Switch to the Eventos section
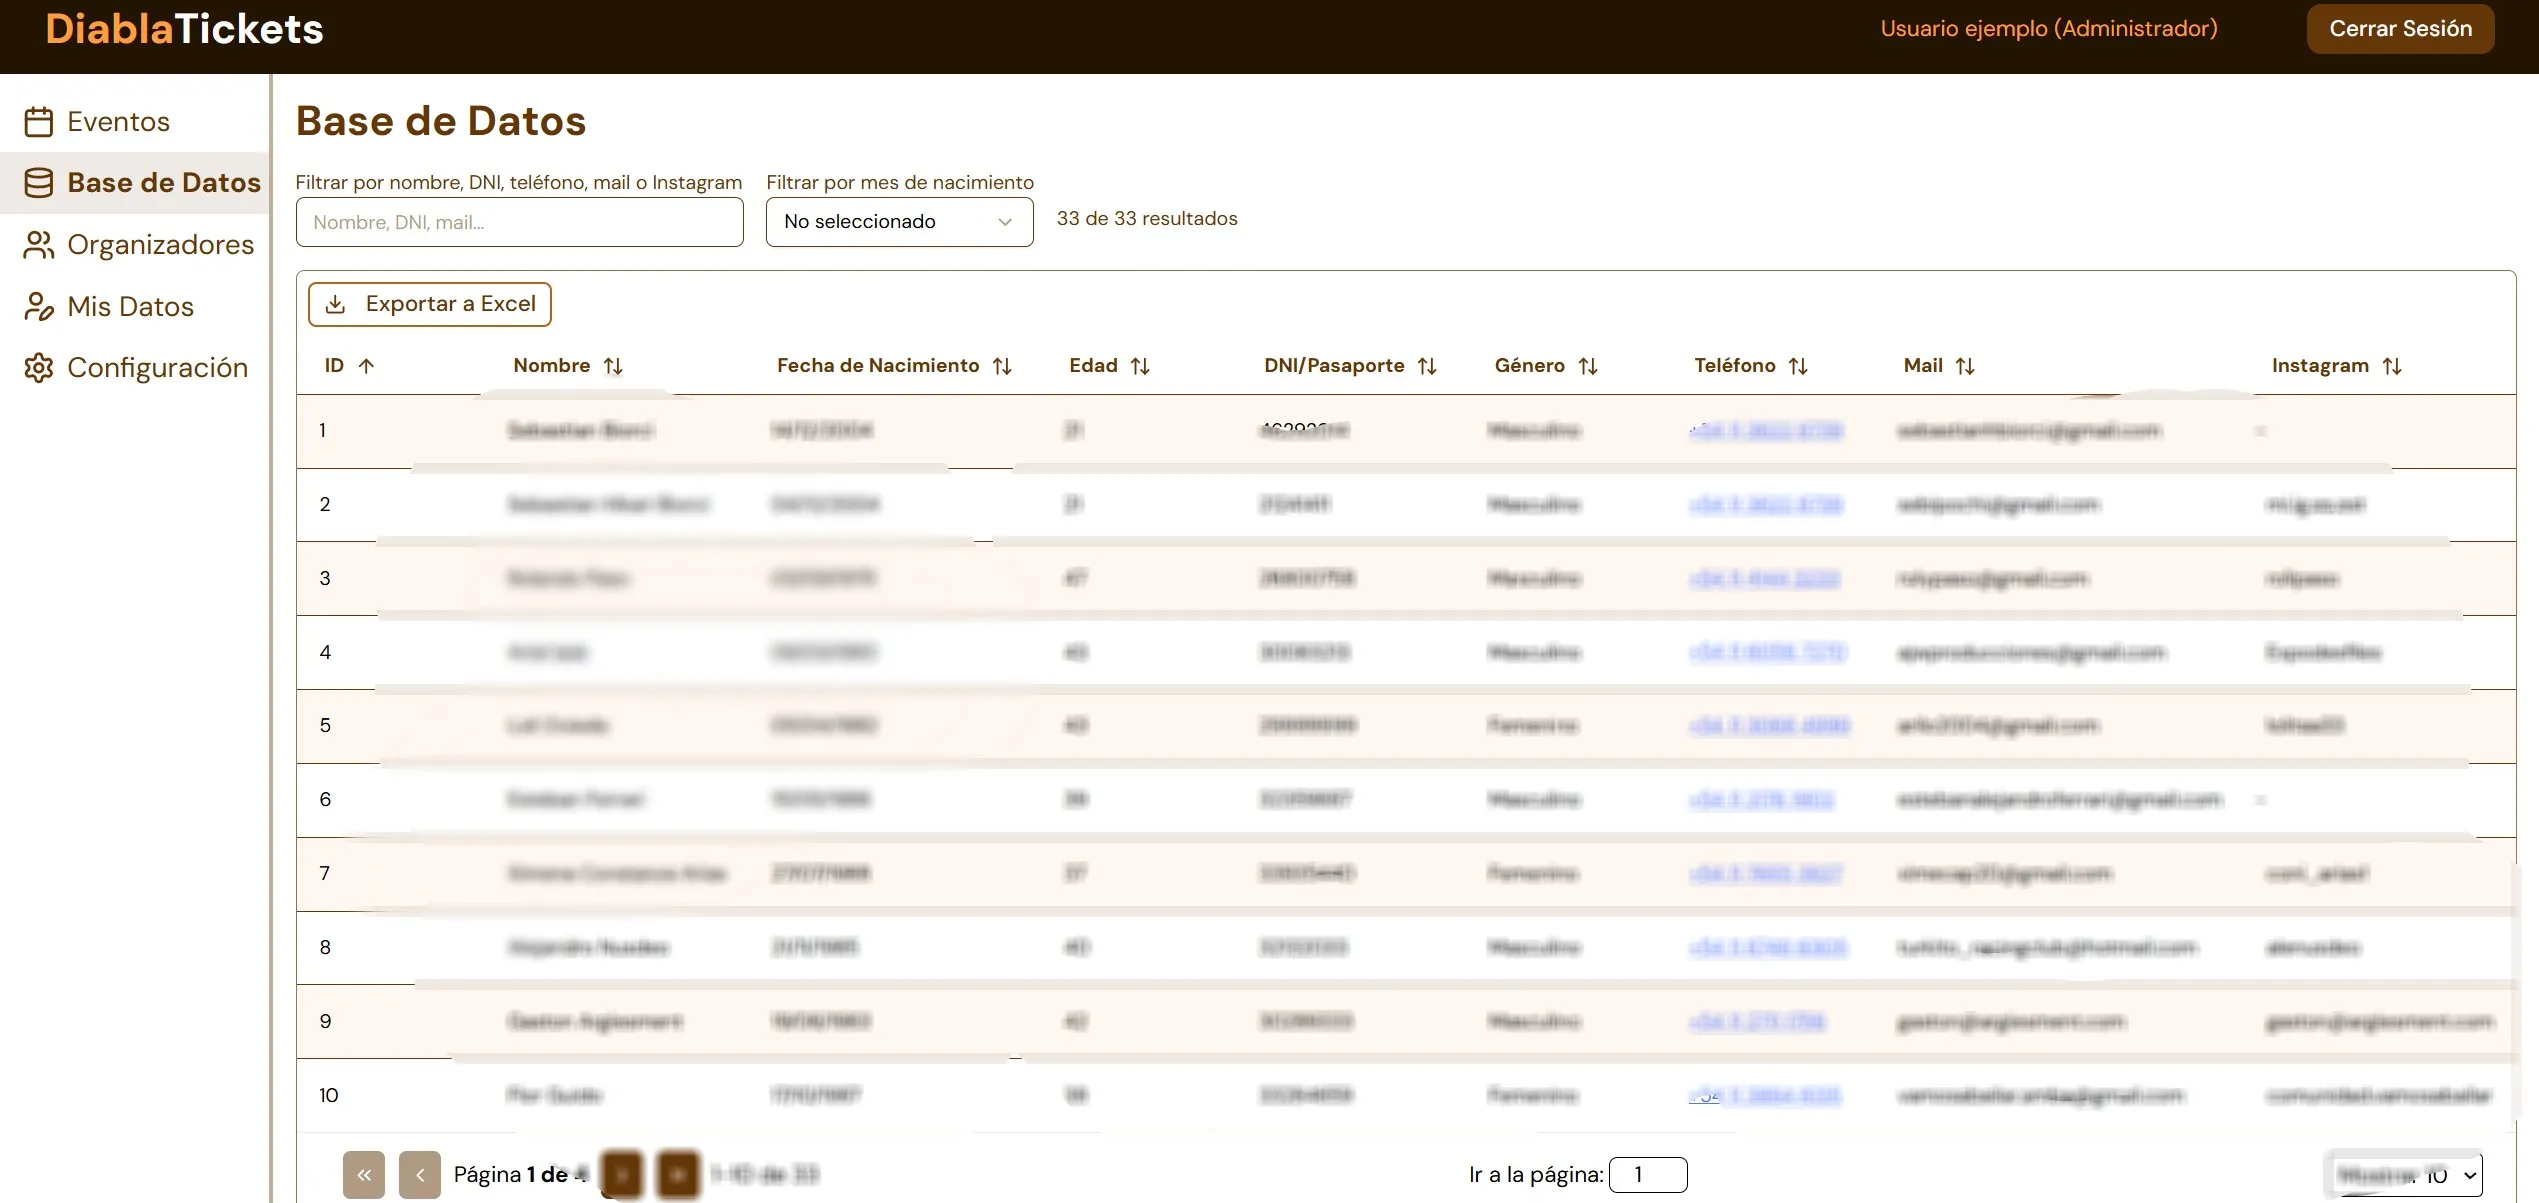Image resolution: width=2539 pixels, height=1203 pixels. [118, 121]
